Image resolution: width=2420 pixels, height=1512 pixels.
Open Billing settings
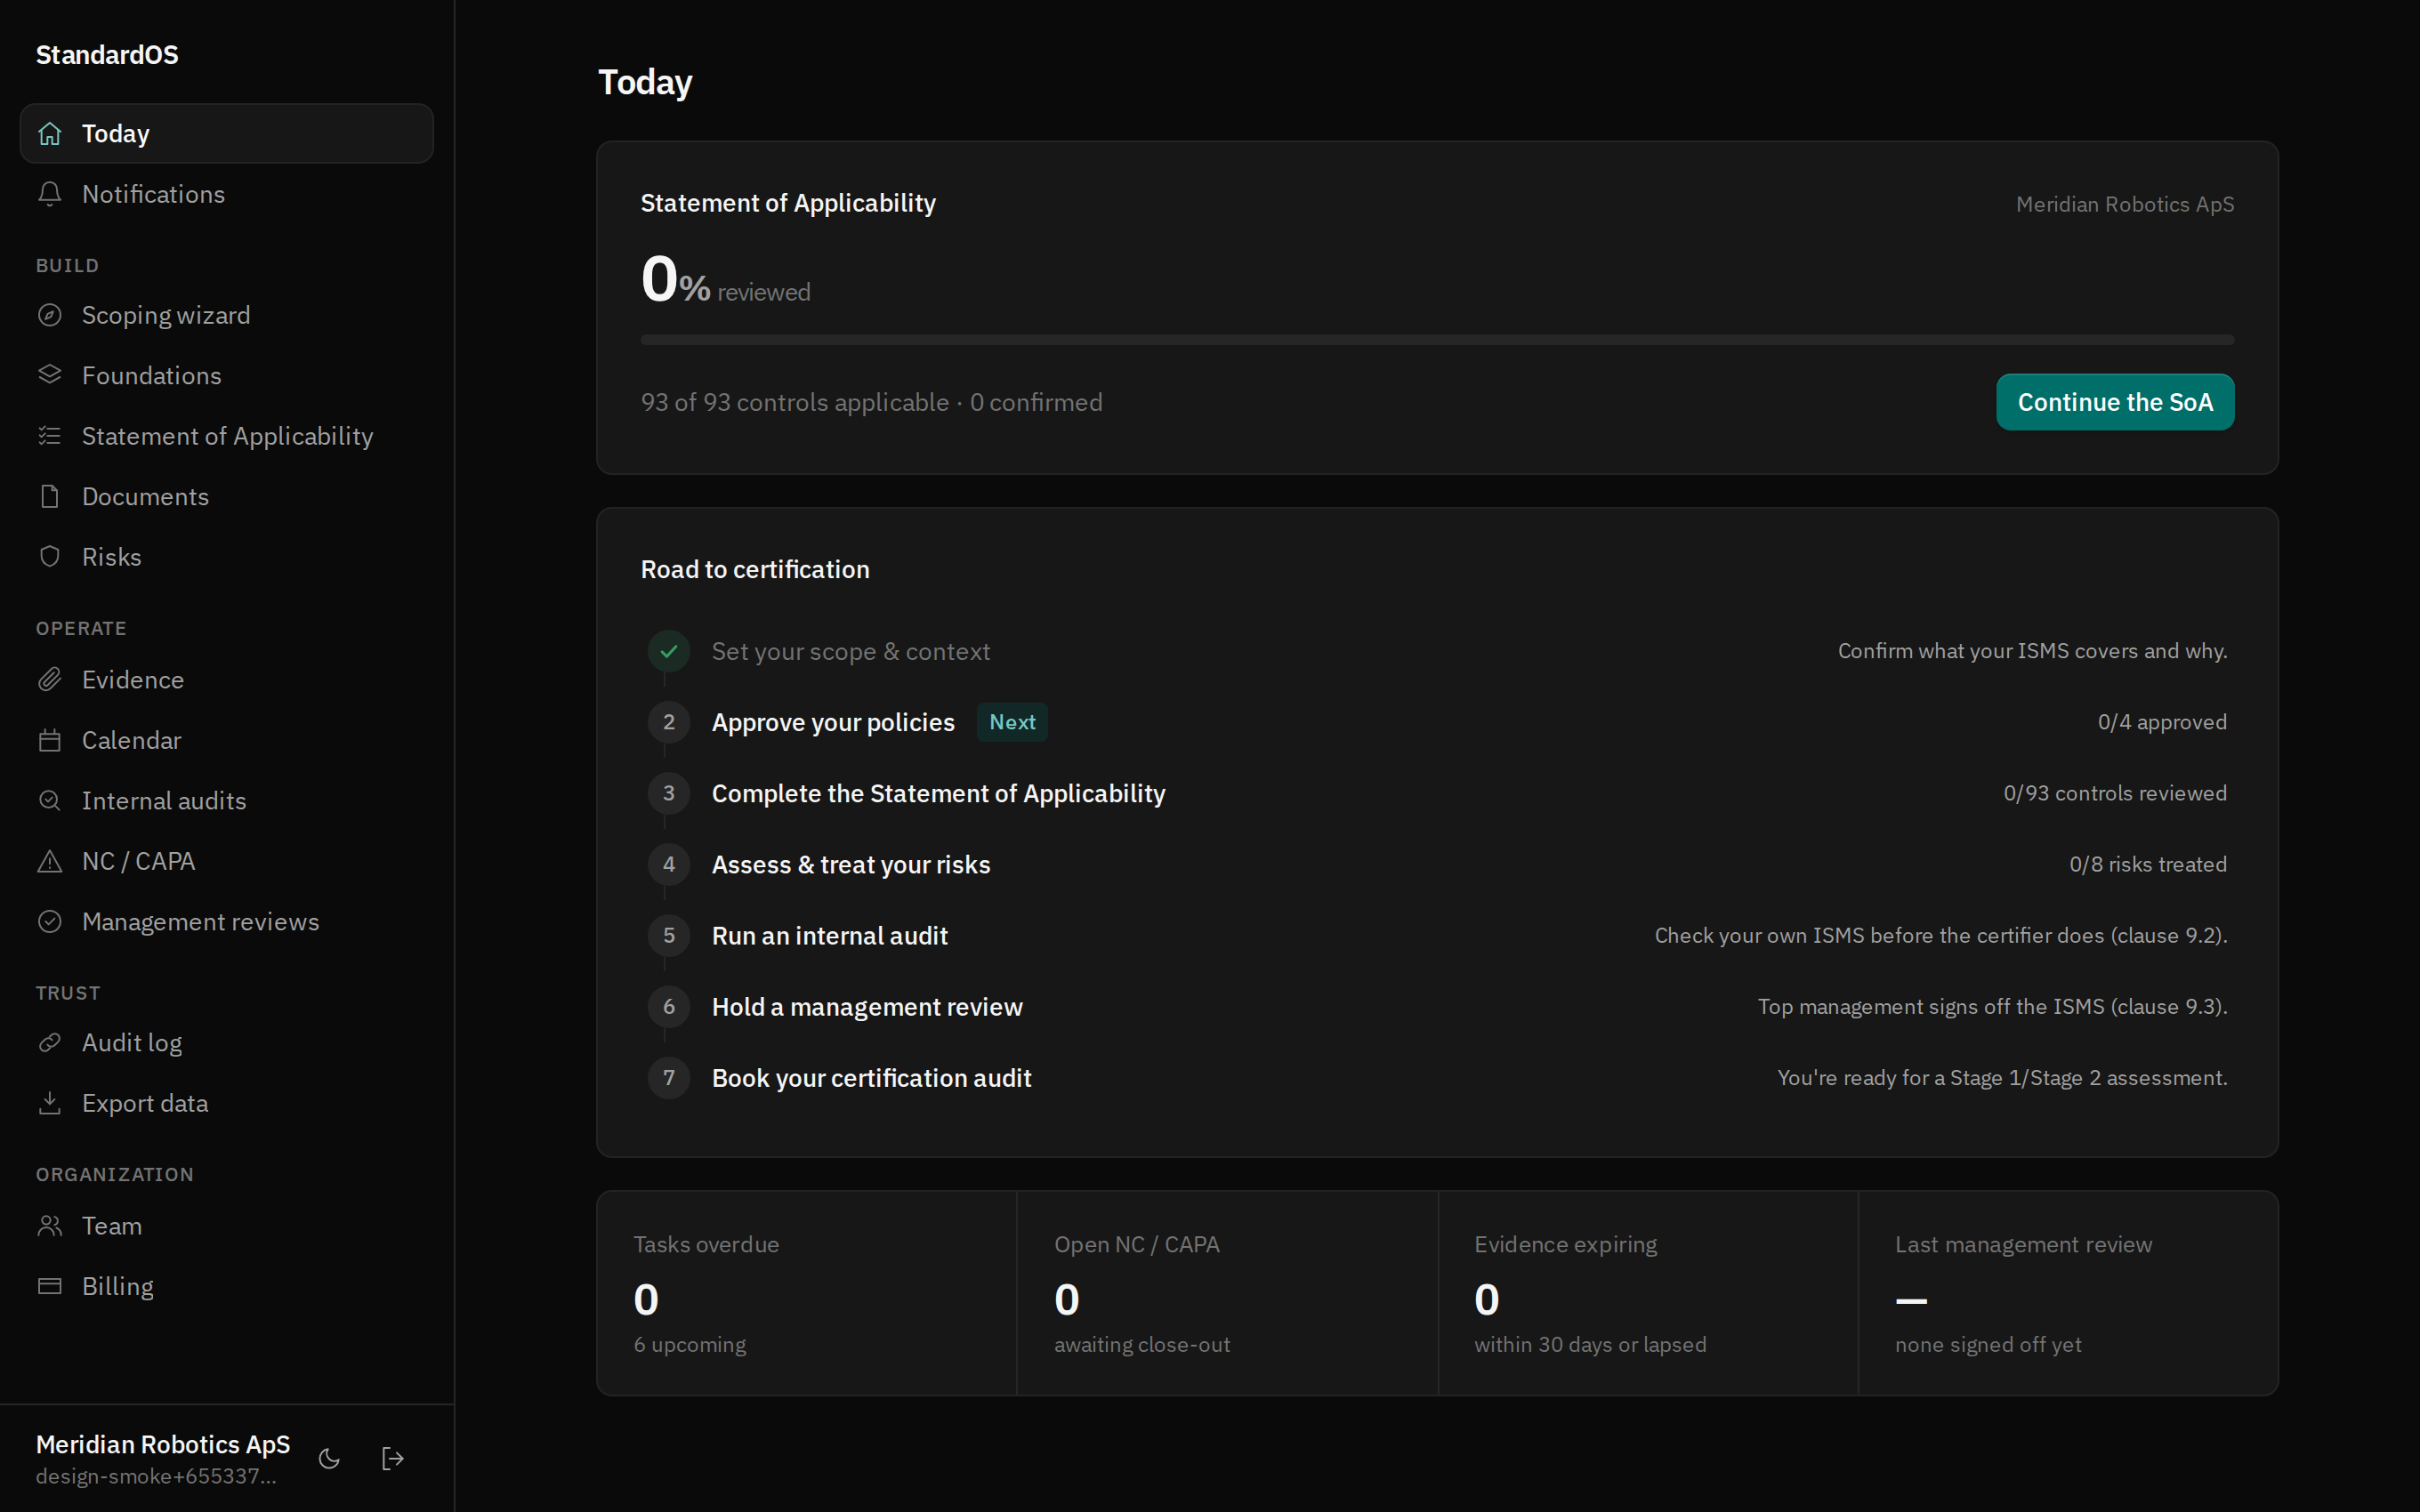tap(227, 1286)
